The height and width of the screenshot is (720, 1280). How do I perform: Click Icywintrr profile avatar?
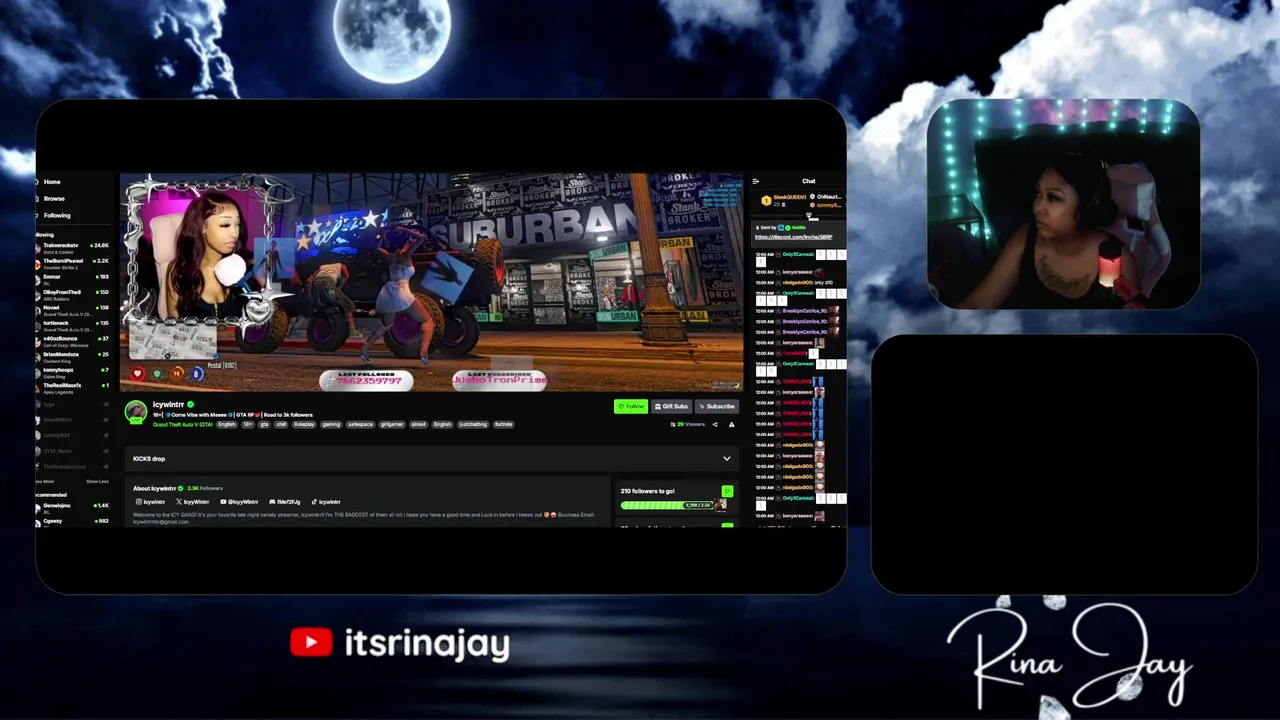136,411
